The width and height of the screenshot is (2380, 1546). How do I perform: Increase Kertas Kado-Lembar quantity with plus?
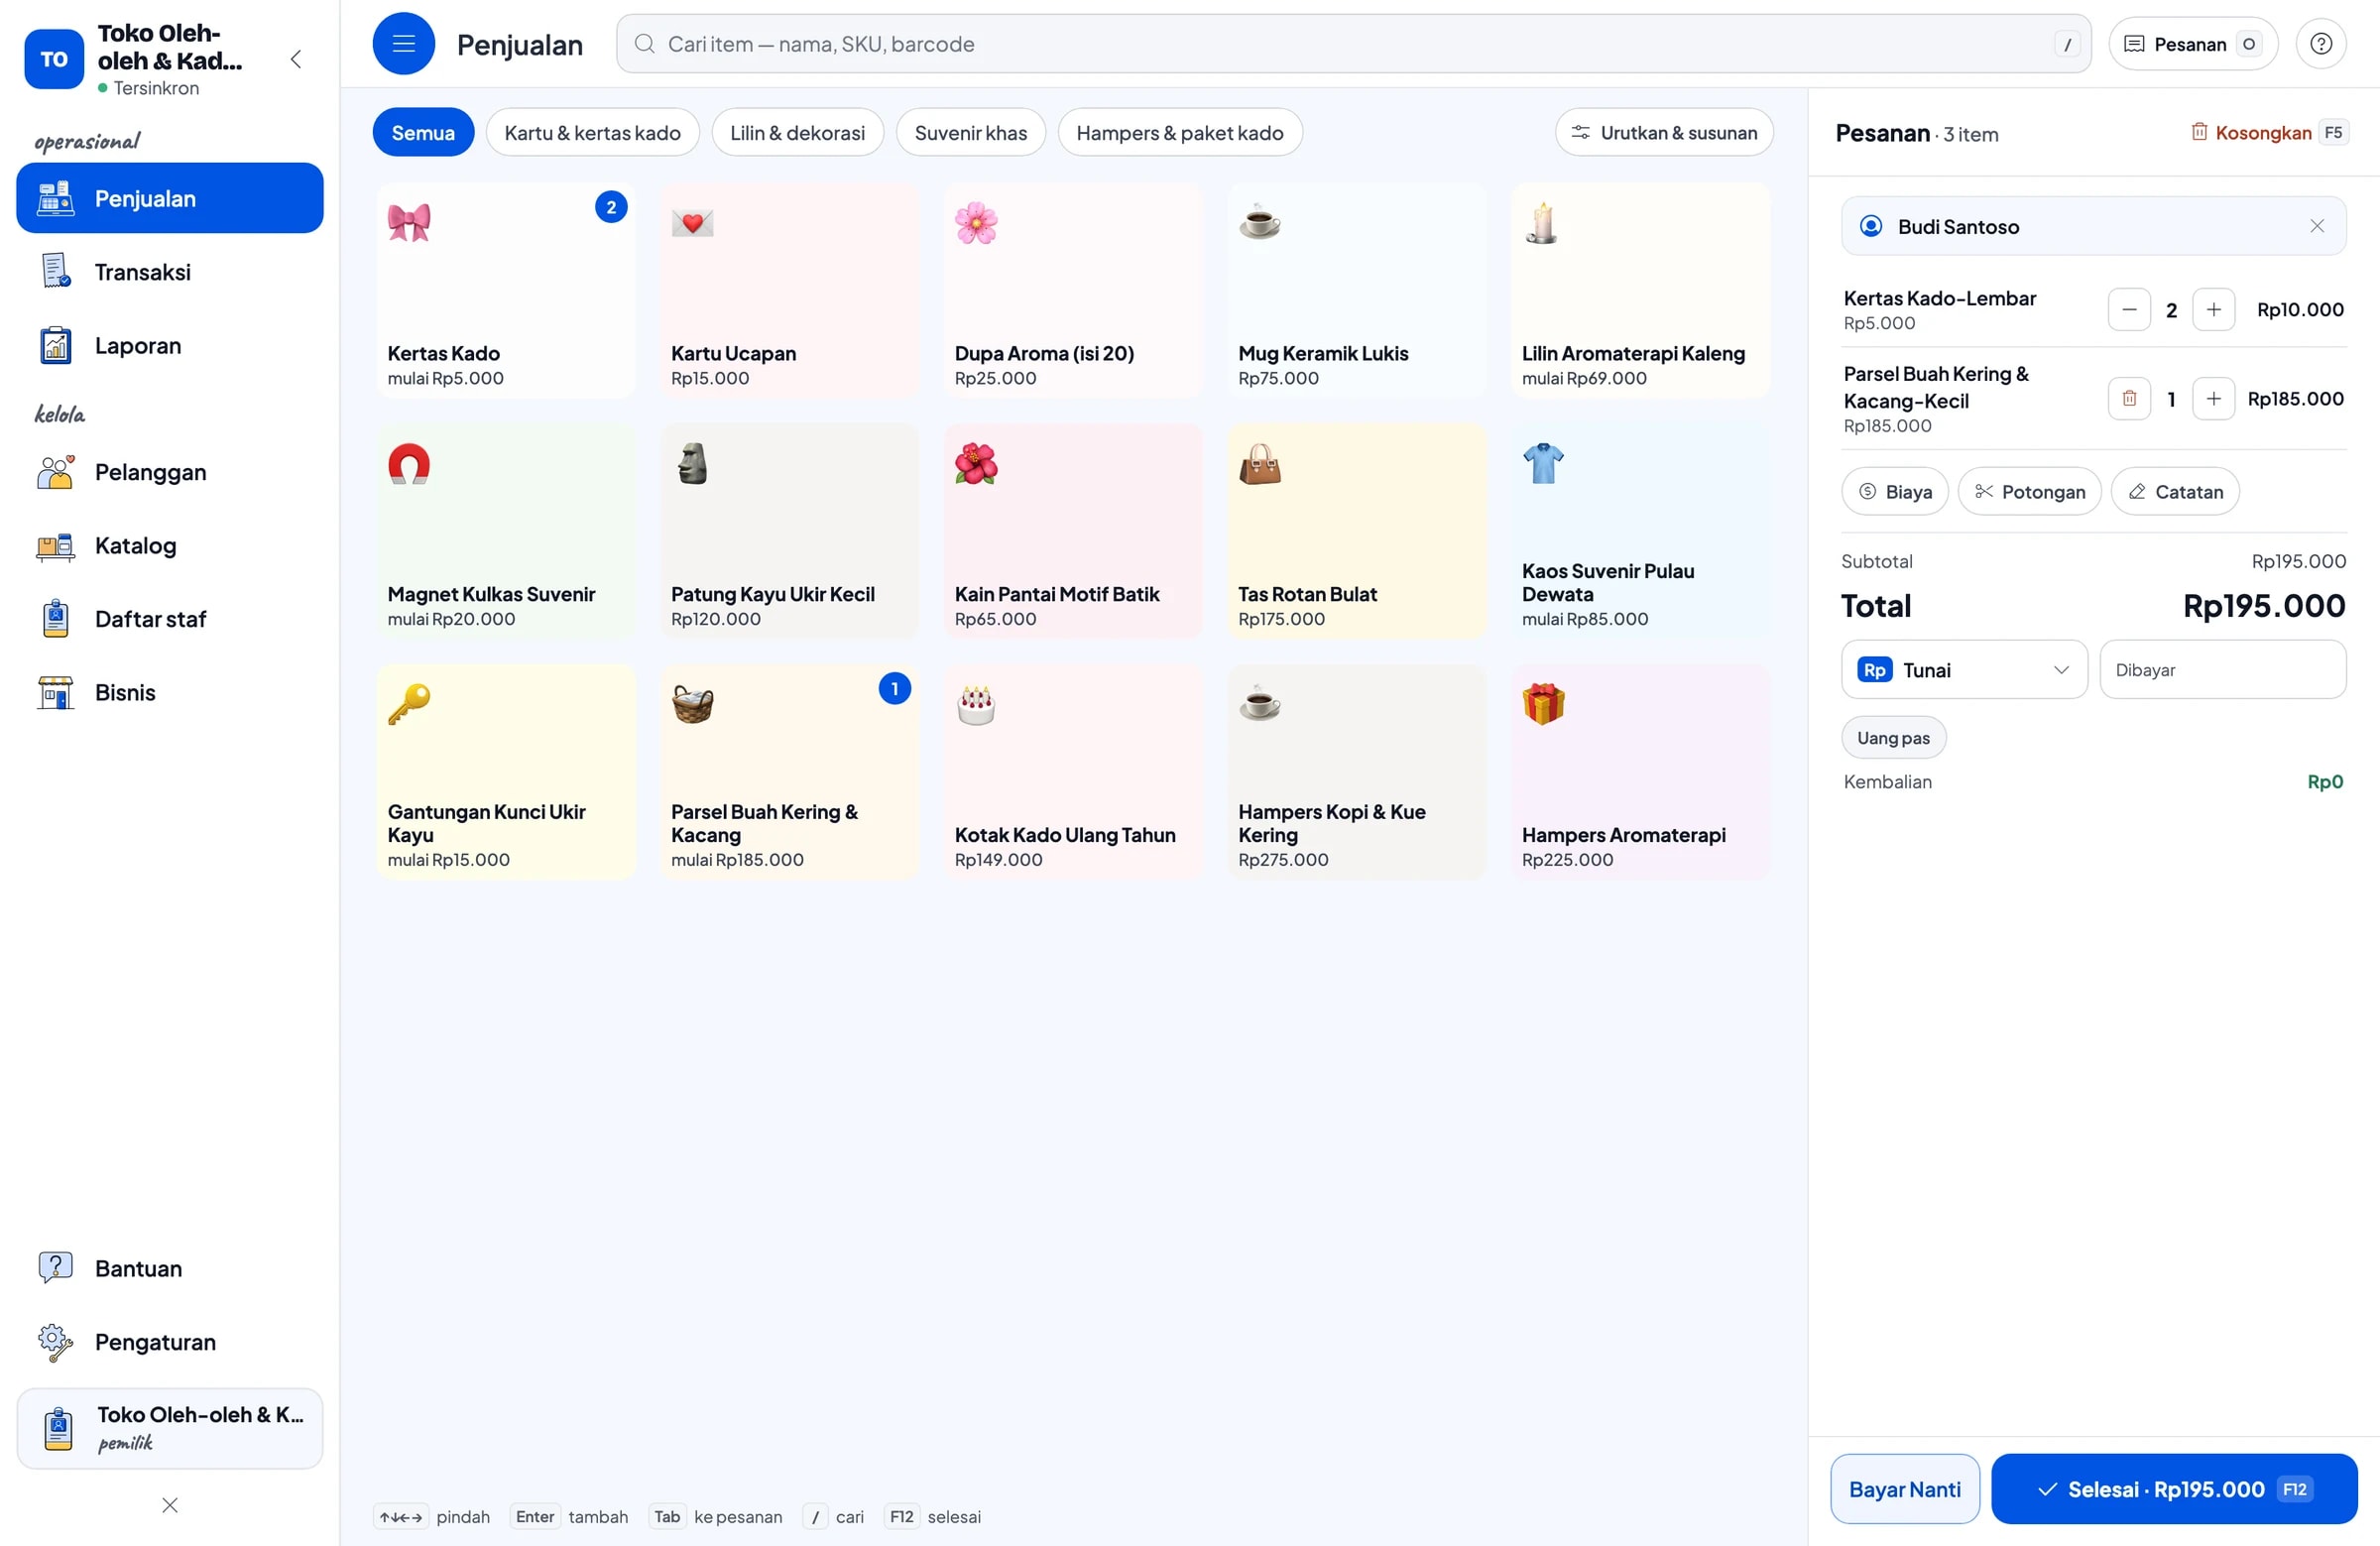pos(2214,310)
